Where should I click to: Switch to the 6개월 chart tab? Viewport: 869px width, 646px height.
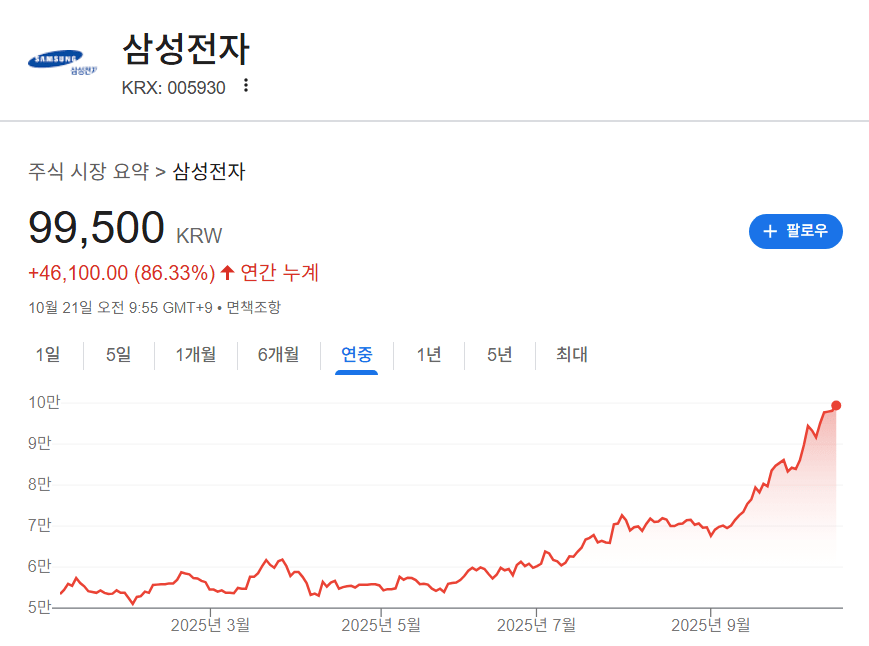point(278,354)
